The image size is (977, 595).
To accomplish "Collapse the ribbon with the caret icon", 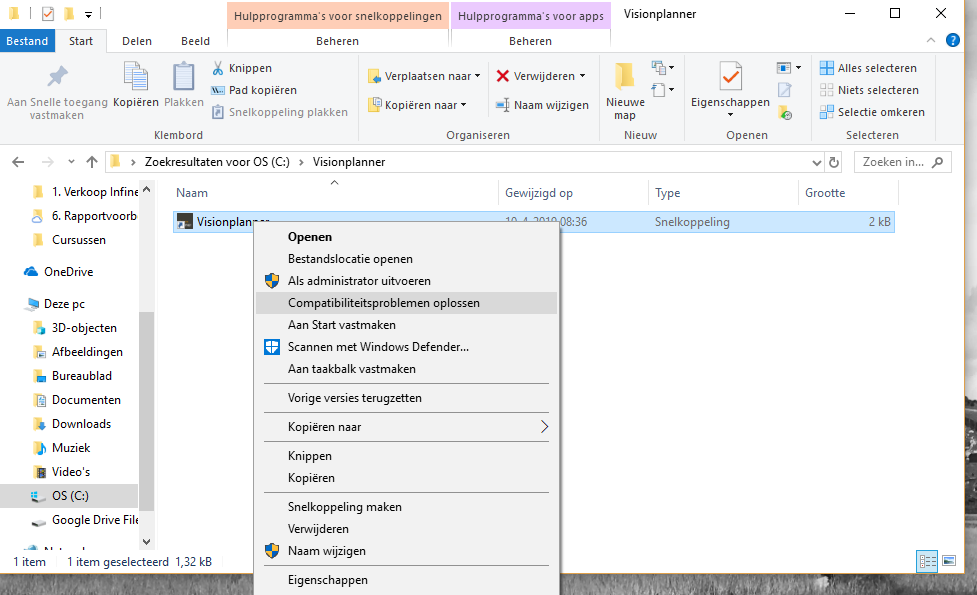I will 931,40.
